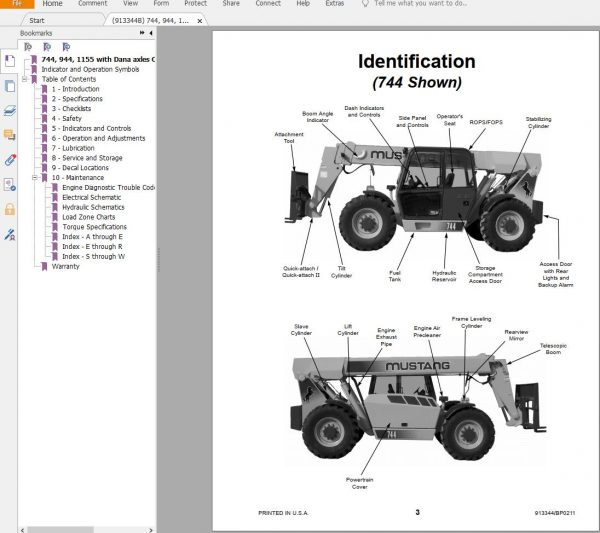Open Index - S through W bookmark
The height and width of the screenshot is (533, 600).
(94, 257)
